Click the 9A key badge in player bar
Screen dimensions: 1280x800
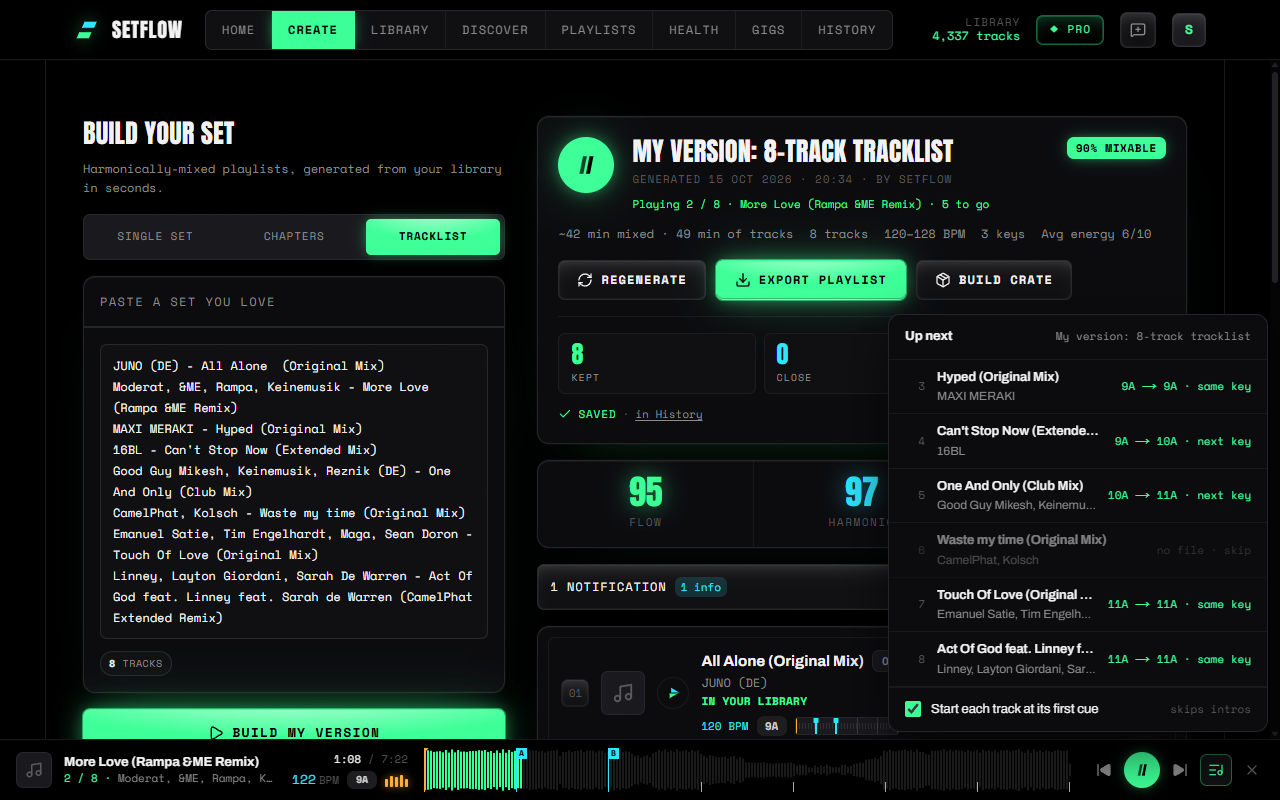[362, 780]
